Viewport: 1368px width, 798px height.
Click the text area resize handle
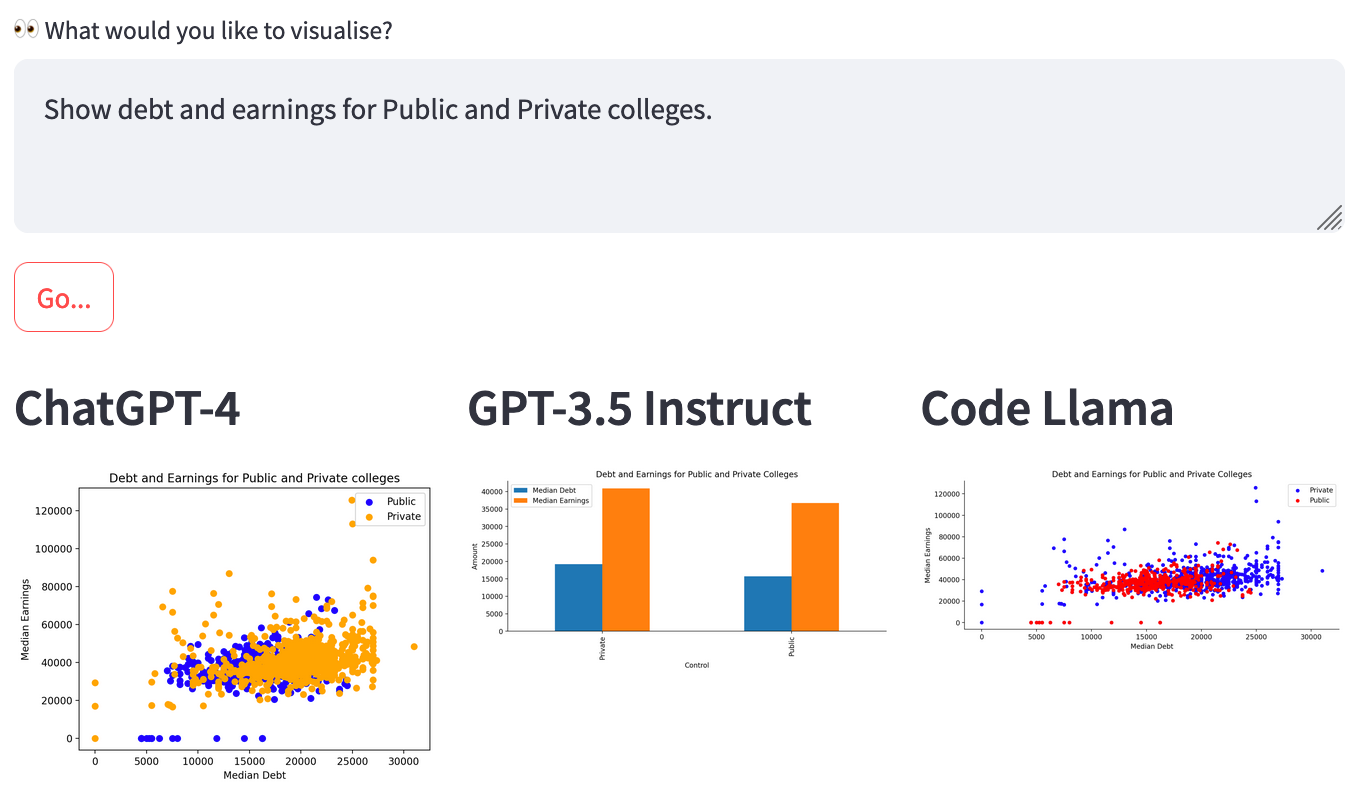[x=1329, y=218]
